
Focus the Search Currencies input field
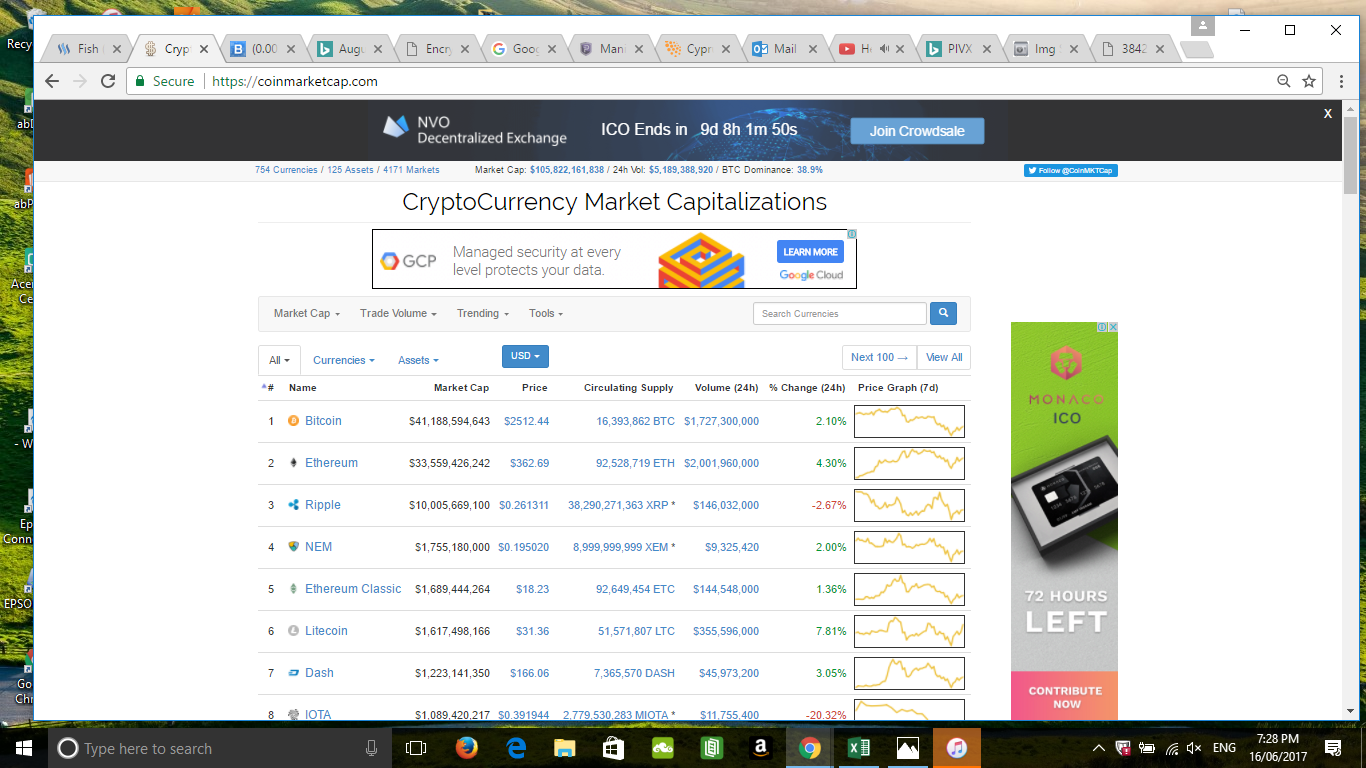coord(840,313)
